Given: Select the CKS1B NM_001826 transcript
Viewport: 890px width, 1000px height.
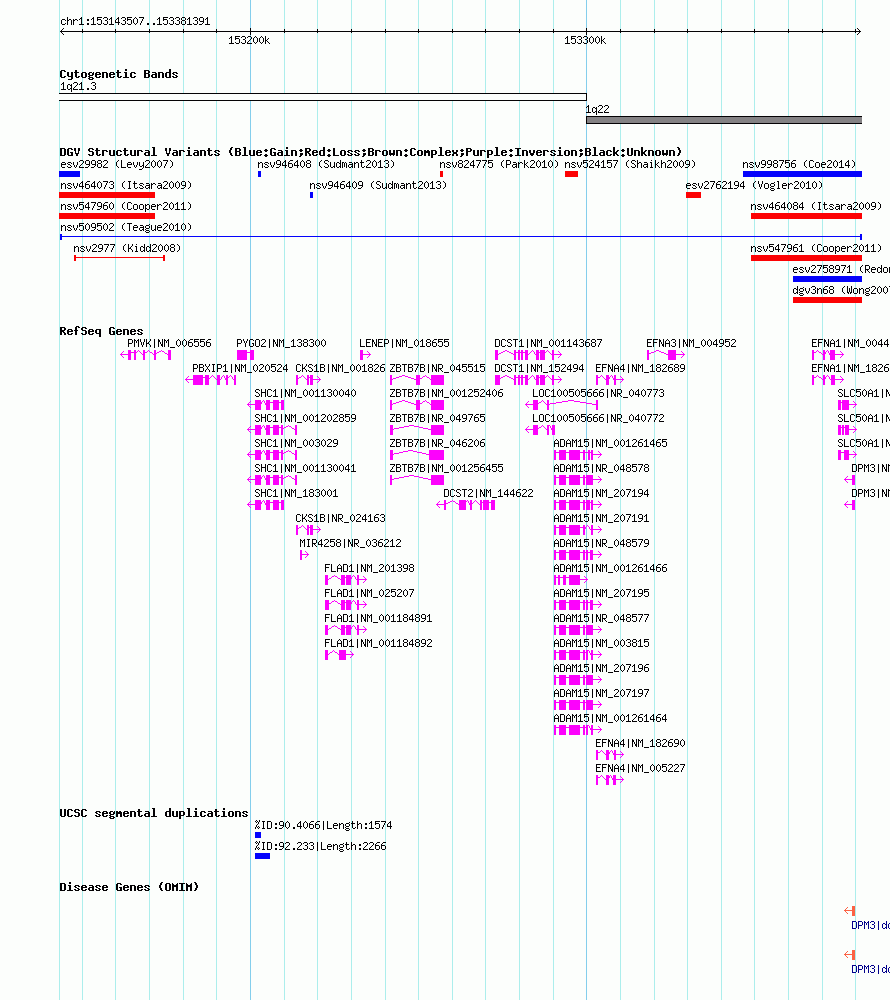Looking at the screenshot, I should pos(308,380).
